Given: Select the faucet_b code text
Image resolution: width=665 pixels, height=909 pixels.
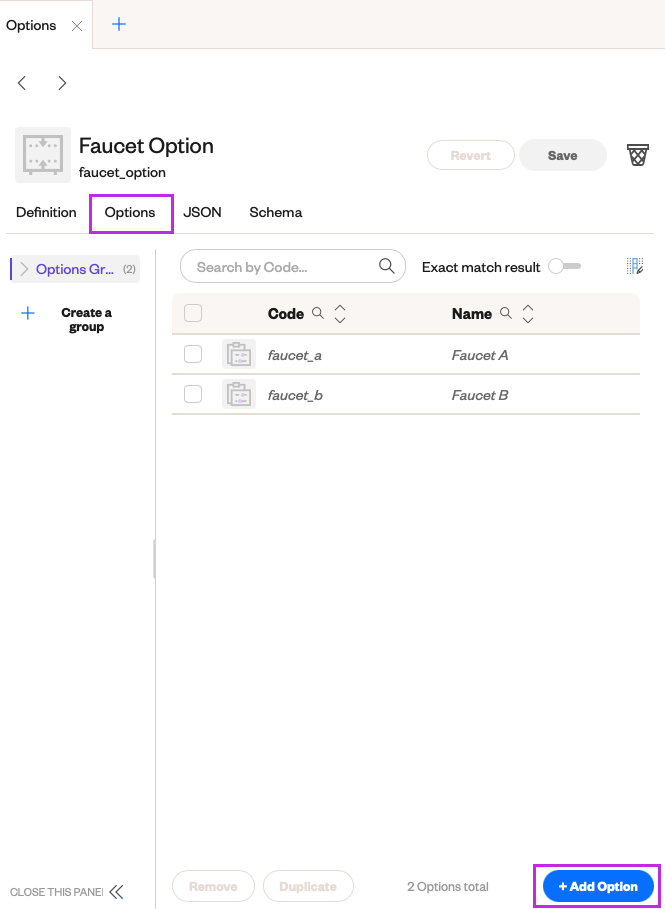Looking at the screenshot, I should [295, 395].
